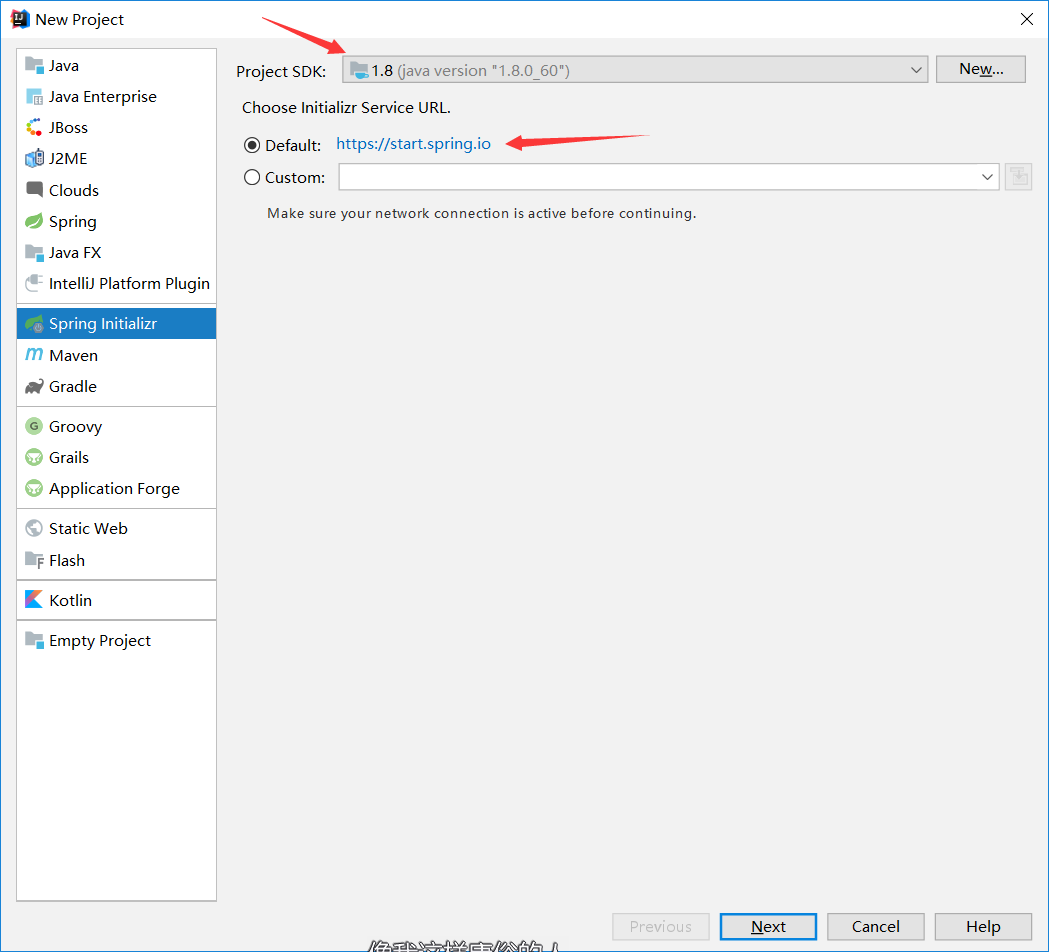Choose the IntelliJ Platform Plugin label
Viewport: 1049px width, 952px height.
(129, 284)
